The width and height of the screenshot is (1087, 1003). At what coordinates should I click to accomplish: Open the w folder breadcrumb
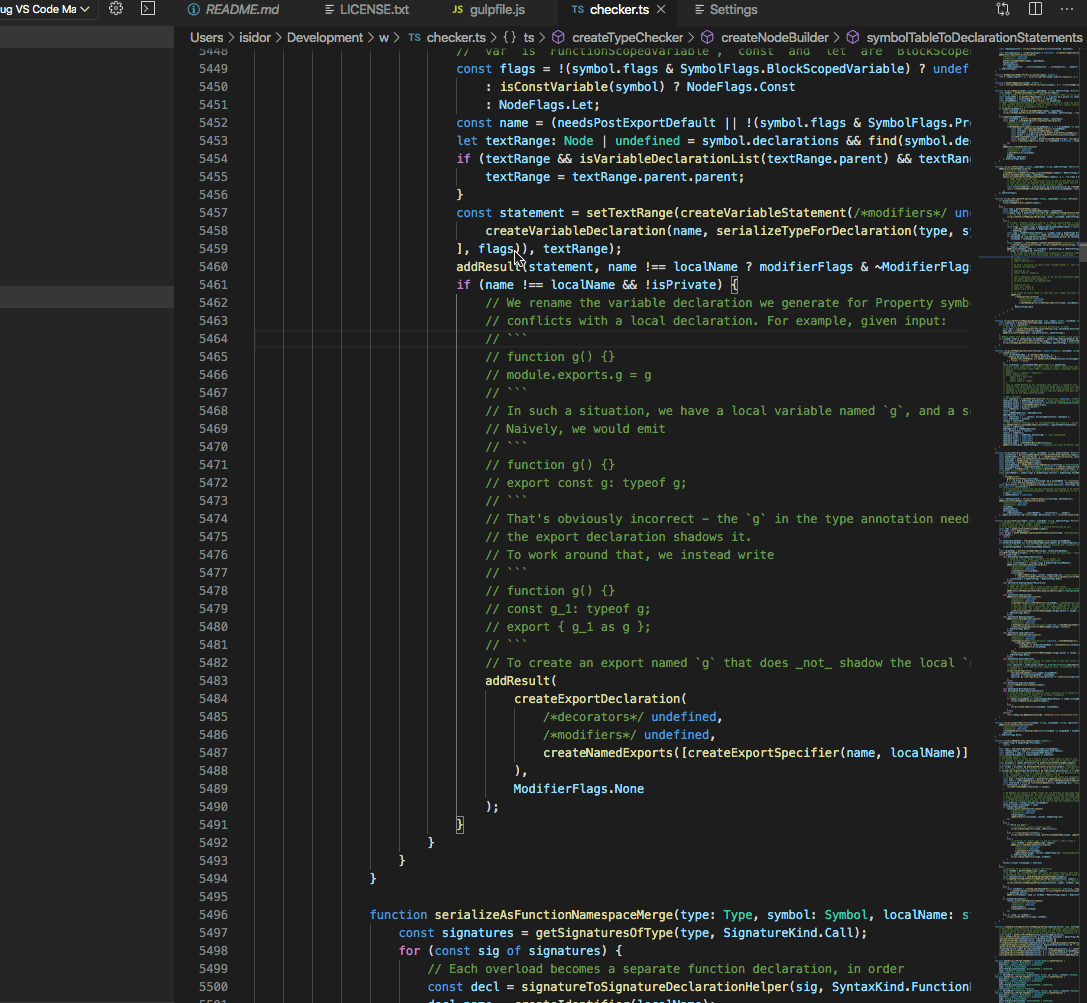click(383, 37)
